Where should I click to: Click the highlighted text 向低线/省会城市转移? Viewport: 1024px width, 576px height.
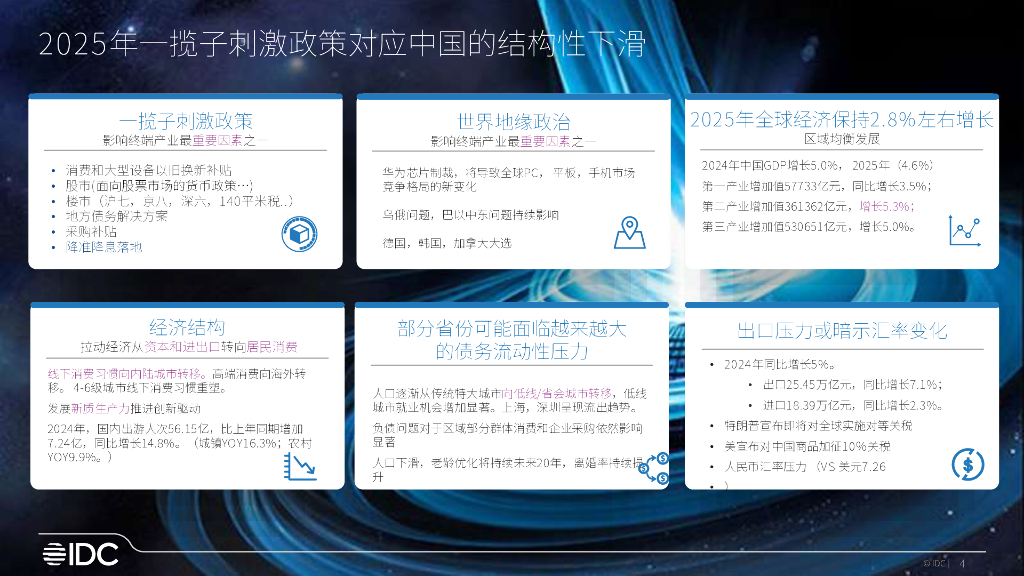tap(557, 393)
